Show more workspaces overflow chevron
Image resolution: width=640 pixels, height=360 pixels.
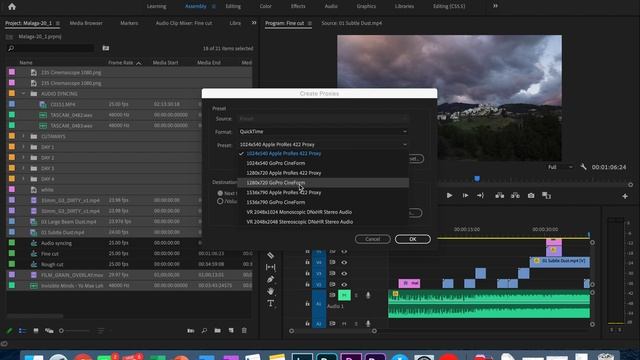(x=495, y=6)
